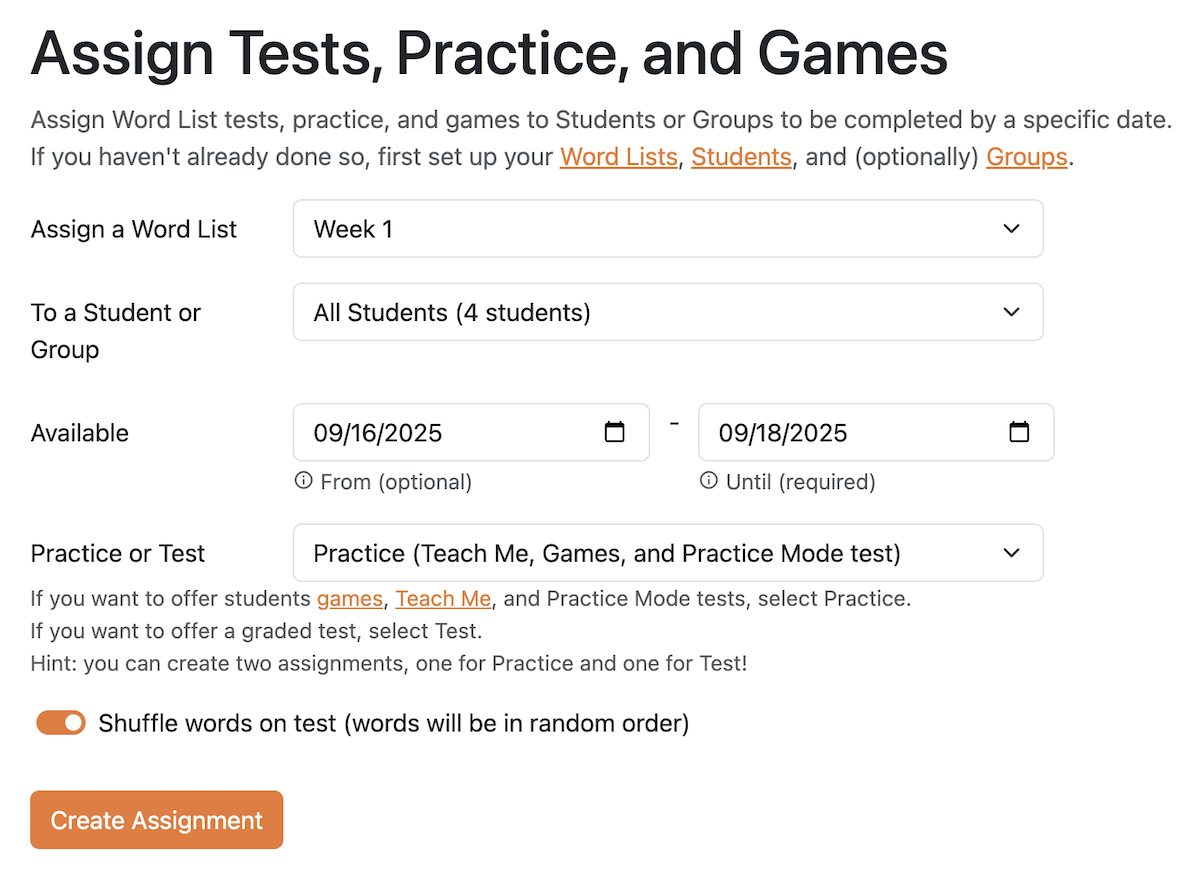
Task: Open the Teach Me link
Action: 443,598
